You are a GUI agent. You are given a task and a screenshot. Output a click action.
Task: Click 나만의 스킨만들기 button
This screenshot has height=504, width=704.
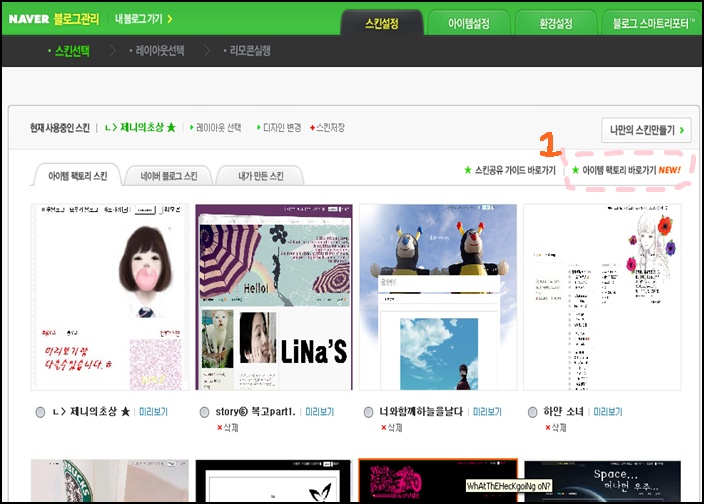(x=646, y=130)
